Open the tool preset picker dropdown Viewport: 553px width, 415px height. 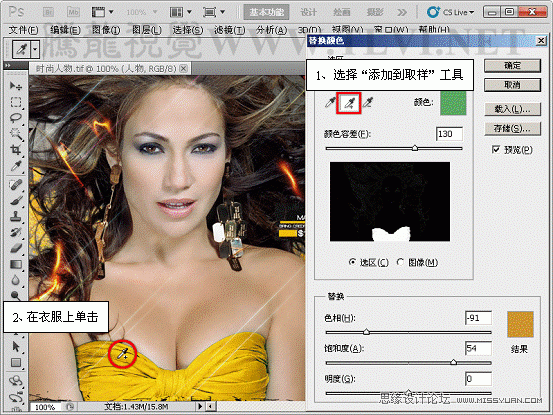(x=35, y=49)
